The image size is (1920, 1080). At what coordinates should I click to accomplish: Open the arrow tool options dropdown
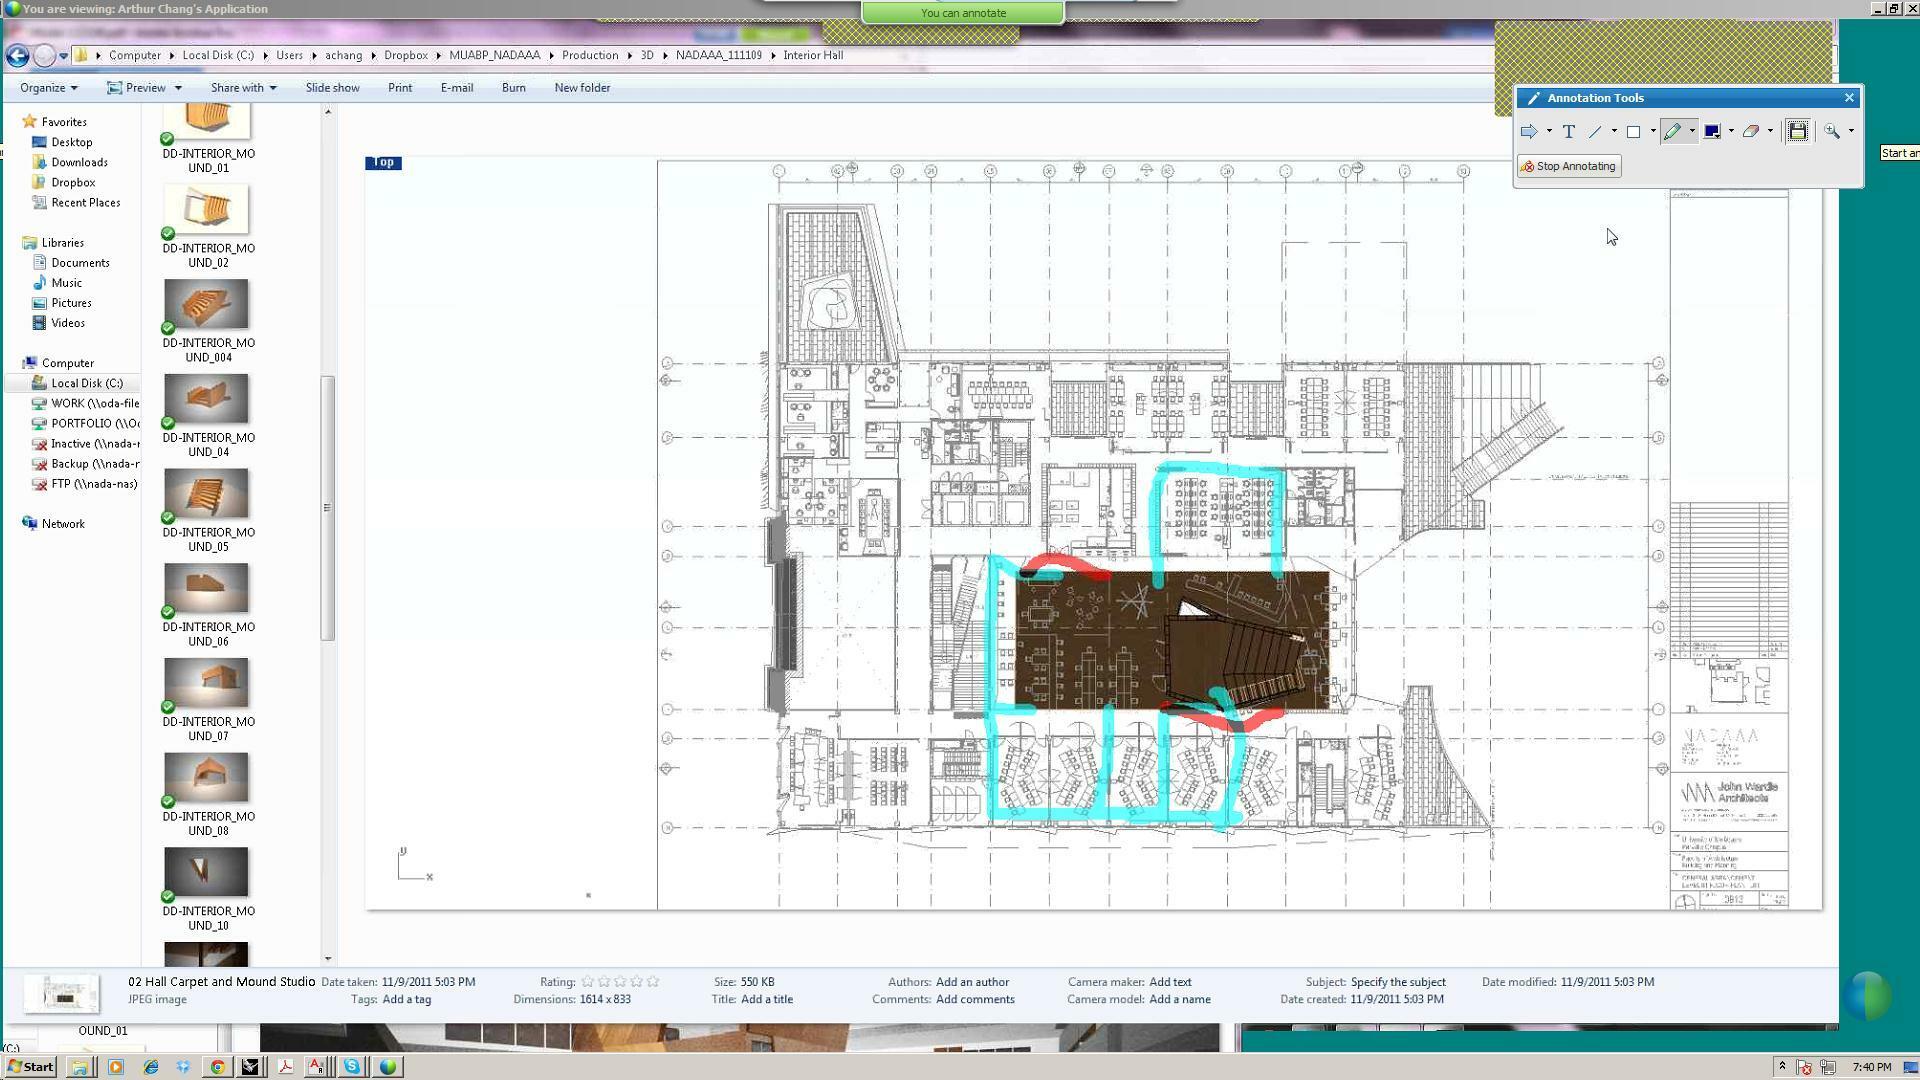pyautogui.click(x=1549, y=131)
